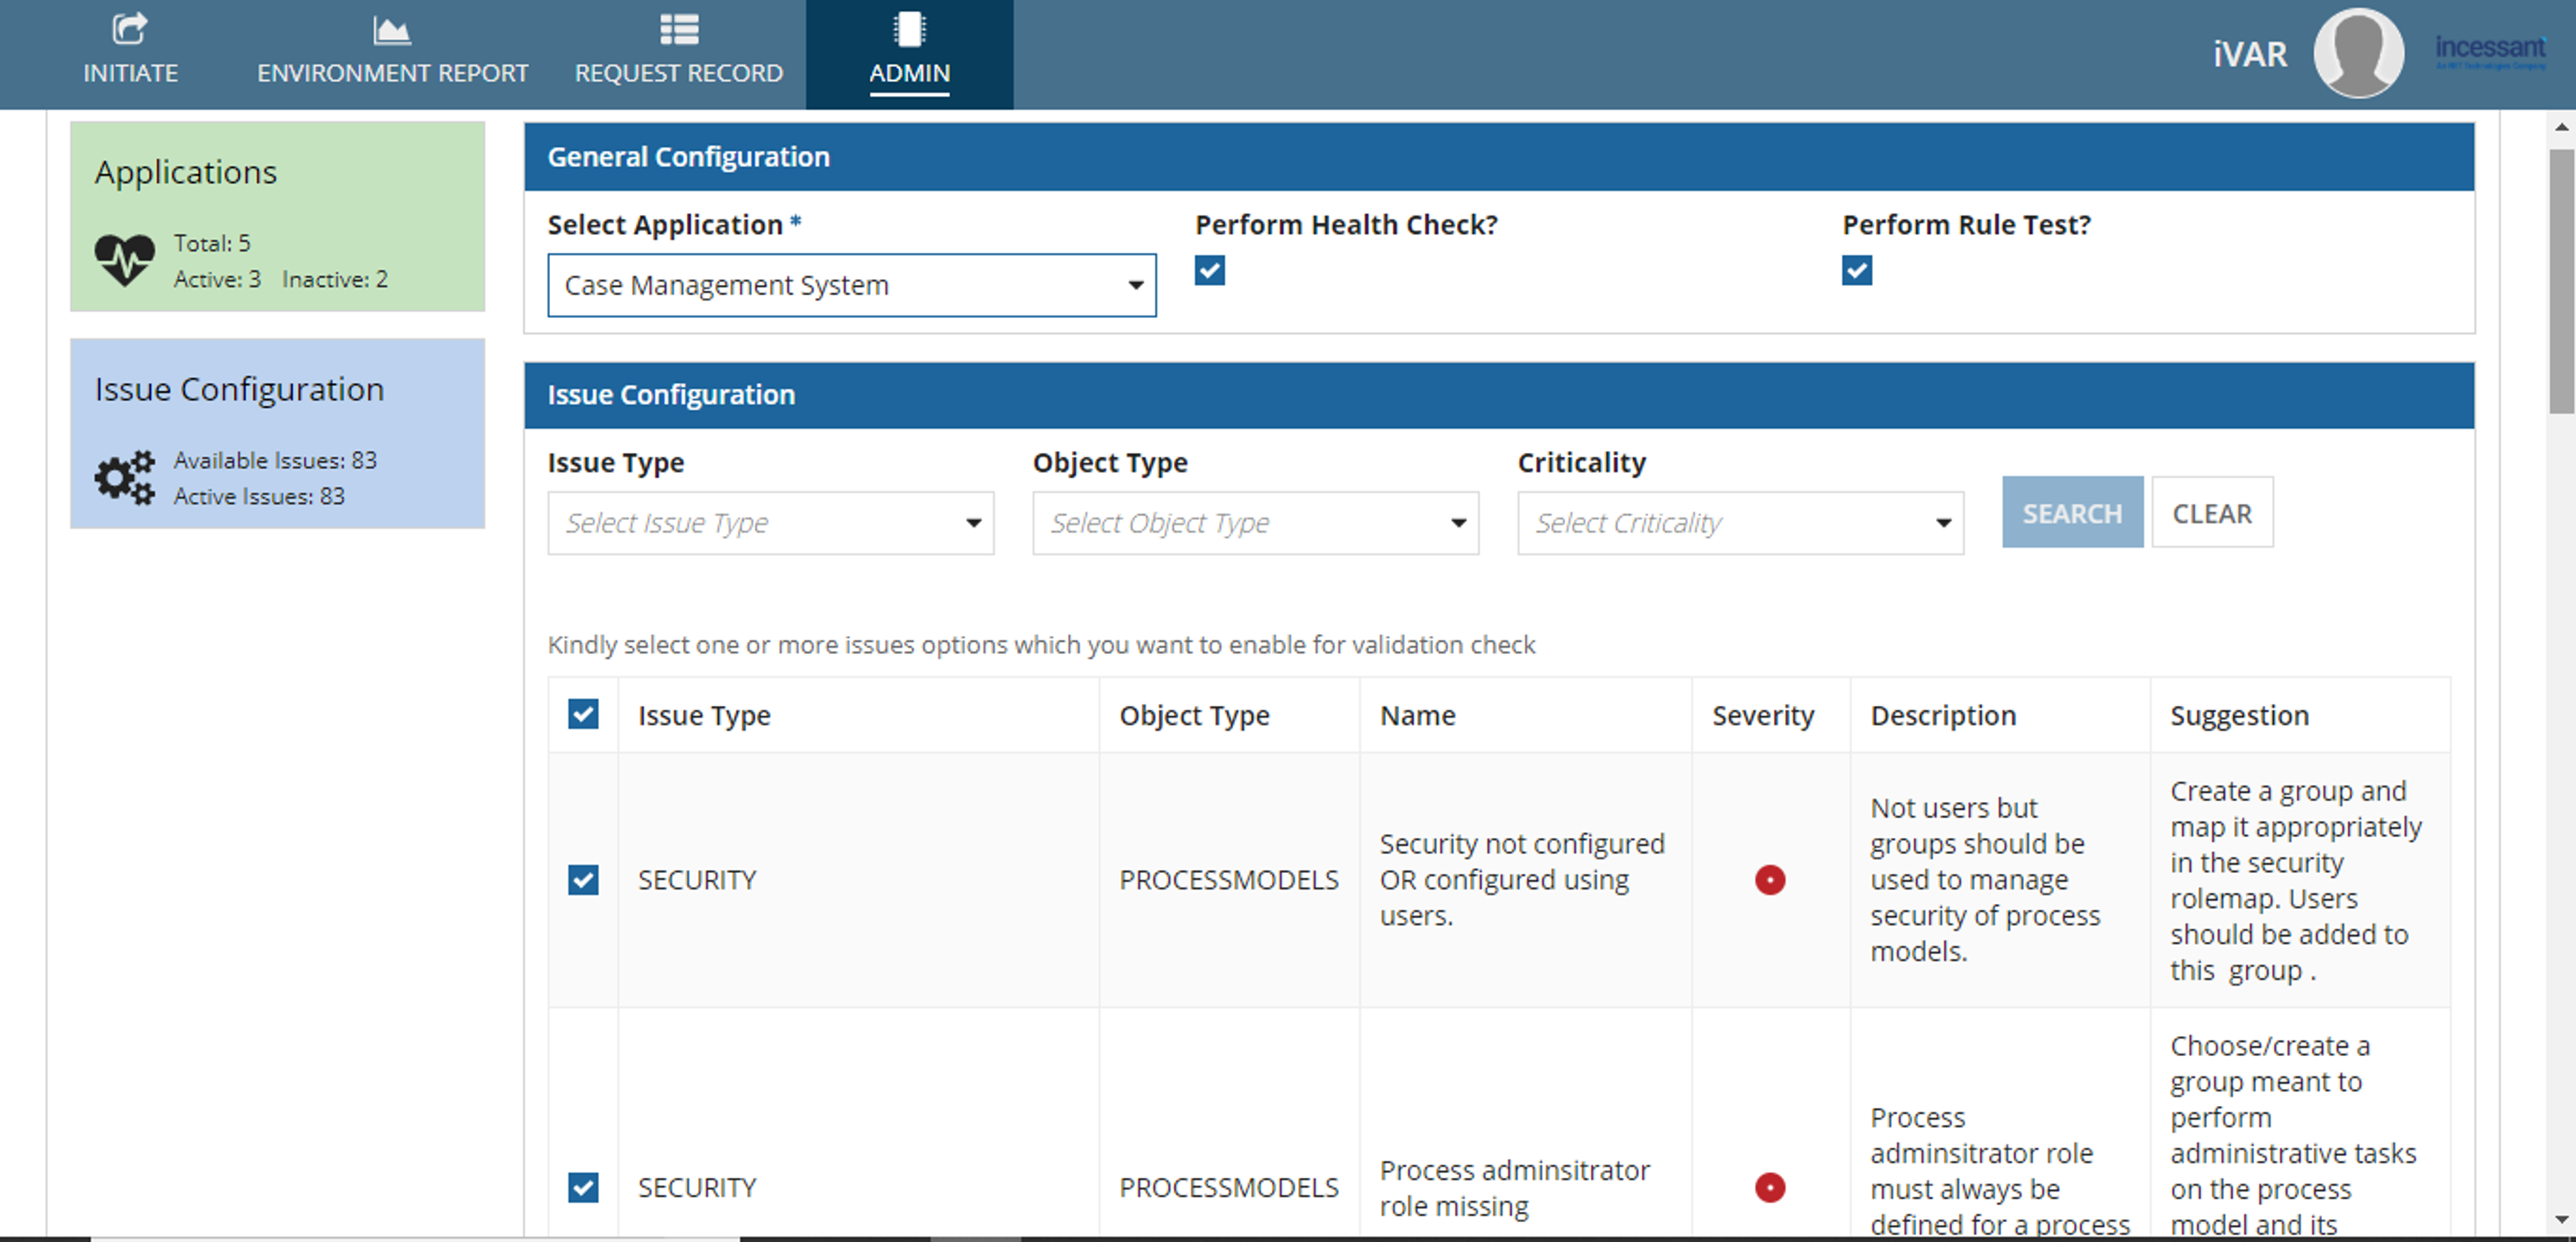Open the user profile avatar

click(x=2359, y=53)
